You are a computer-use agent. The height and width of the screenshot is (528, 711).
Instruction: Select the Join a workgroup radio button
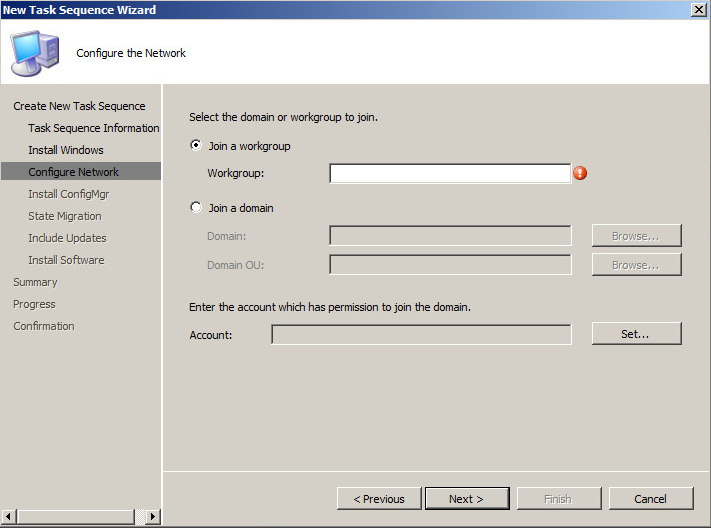point(196,146)
